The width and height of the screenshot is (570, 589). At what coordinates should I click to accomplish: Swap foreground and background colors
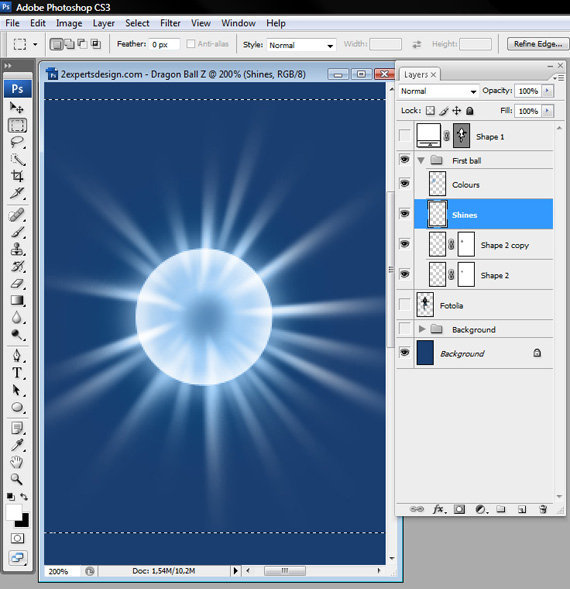coord(24,497)
